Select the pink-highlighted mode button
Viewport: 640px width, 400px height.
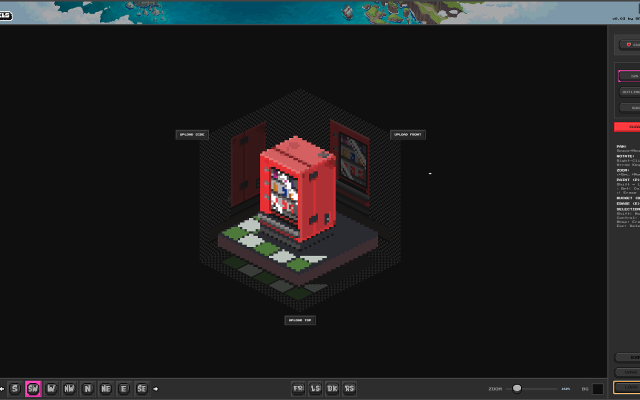click(x=629, y=76)
